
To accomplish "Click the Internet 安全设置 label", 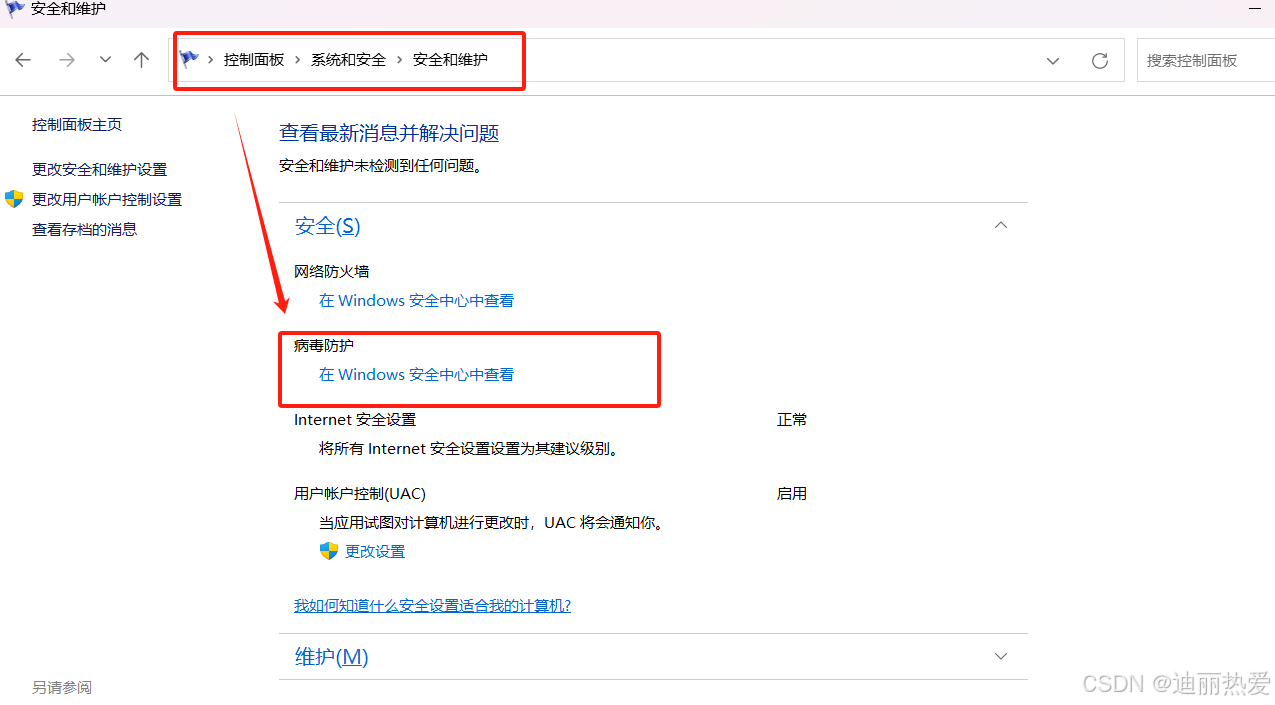I will click(x=355, y=420).
